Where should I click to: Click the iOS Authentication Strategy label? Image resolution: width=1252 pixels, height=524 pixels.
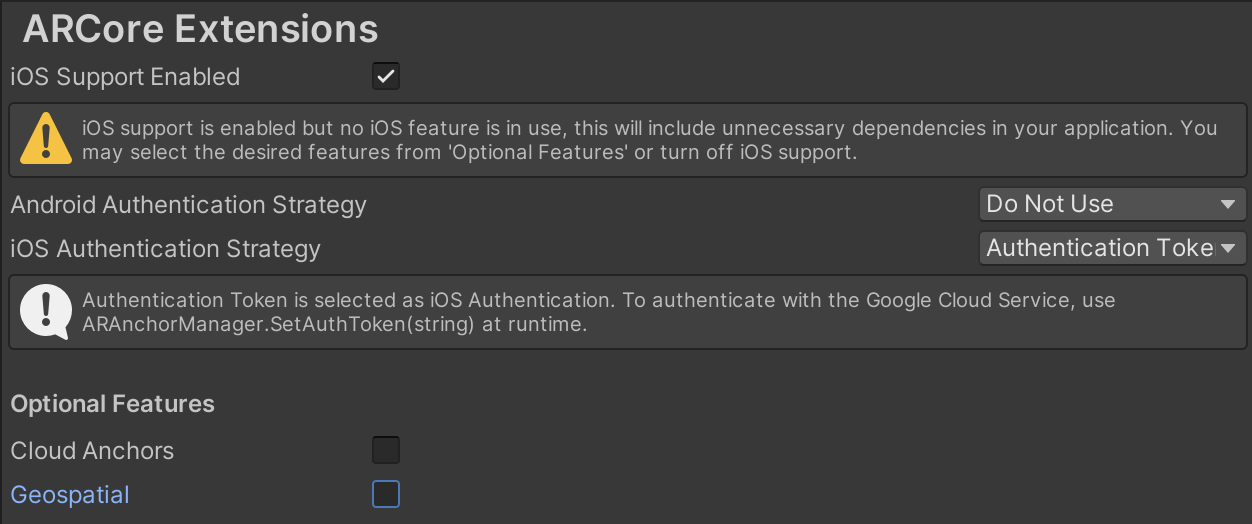pyautogui.click(x=165, y=249)
